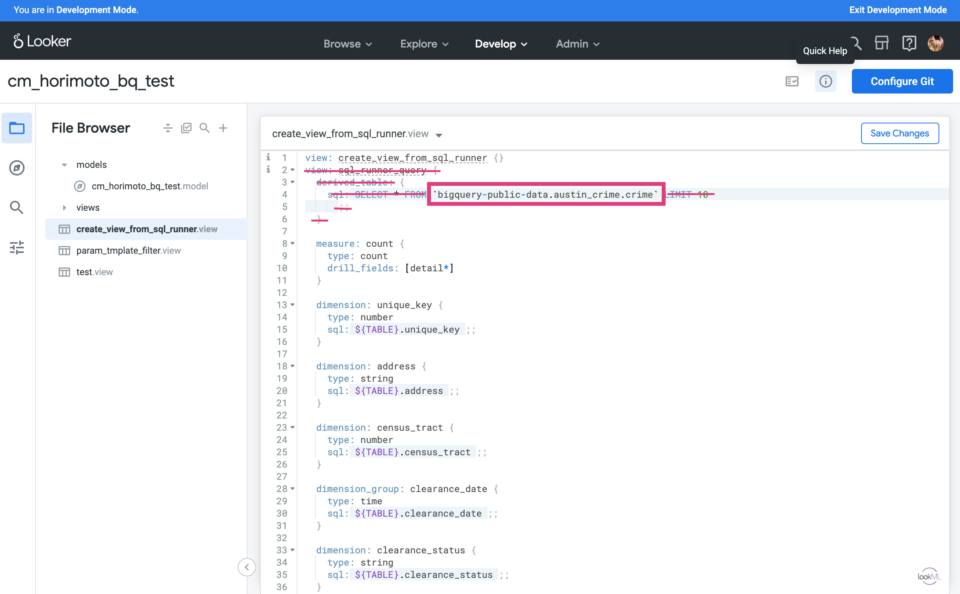Screen dimensions: 960x594
Task: Open the File Browser folder icon in sidebar
Action: click(x=17, y=128)
